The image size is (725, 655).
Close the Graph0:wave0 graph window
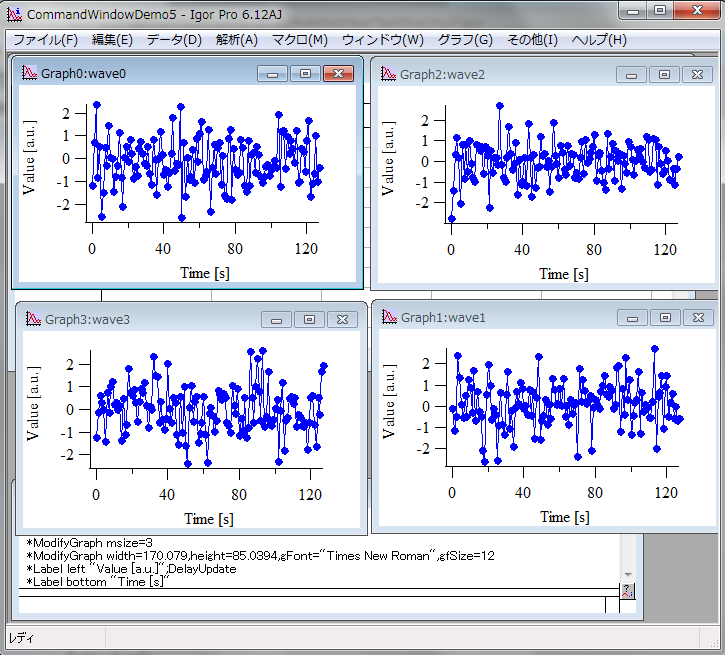pyautogui.click(x=339, y=74)
